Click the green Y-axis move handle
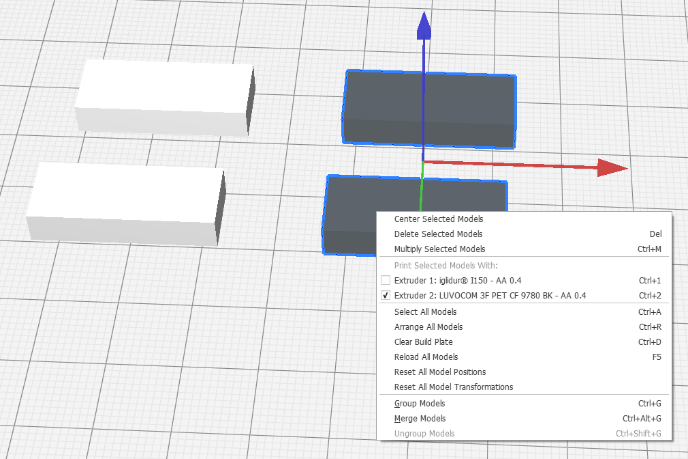This screenshot has width=688, height=459. pos(422,188)
